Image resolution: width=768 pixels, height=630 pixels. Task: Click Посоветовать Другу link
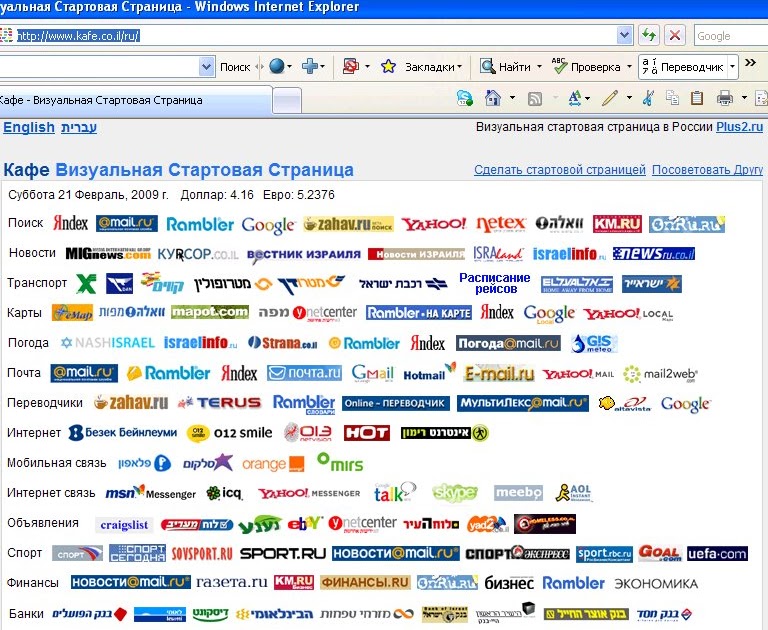(x=708, y=170)
